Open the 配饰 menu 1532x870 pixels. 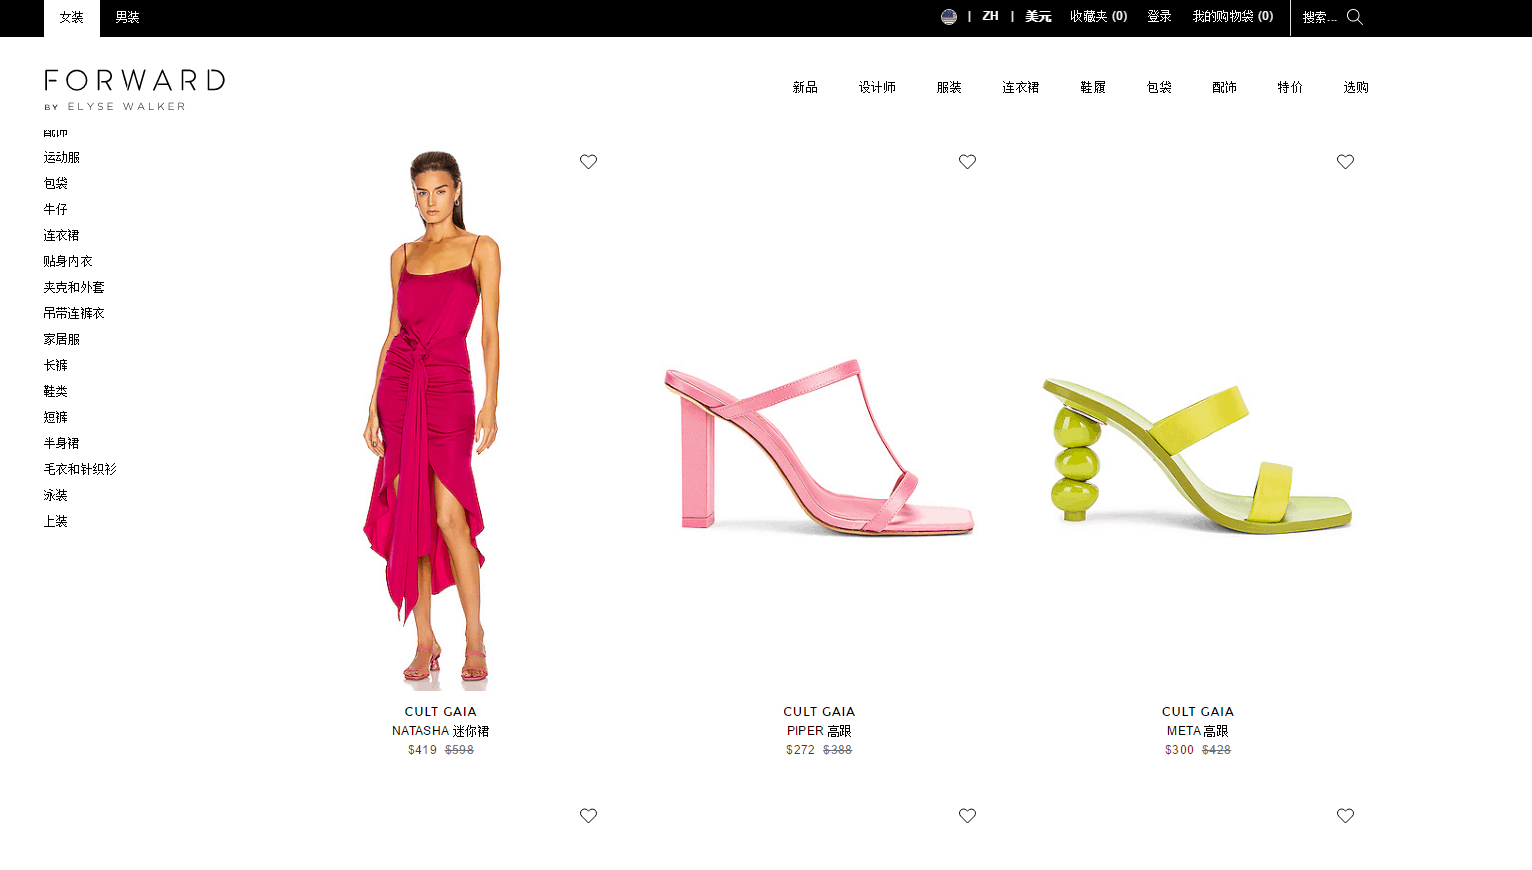pyautogui.click(x=1224, y=88)
